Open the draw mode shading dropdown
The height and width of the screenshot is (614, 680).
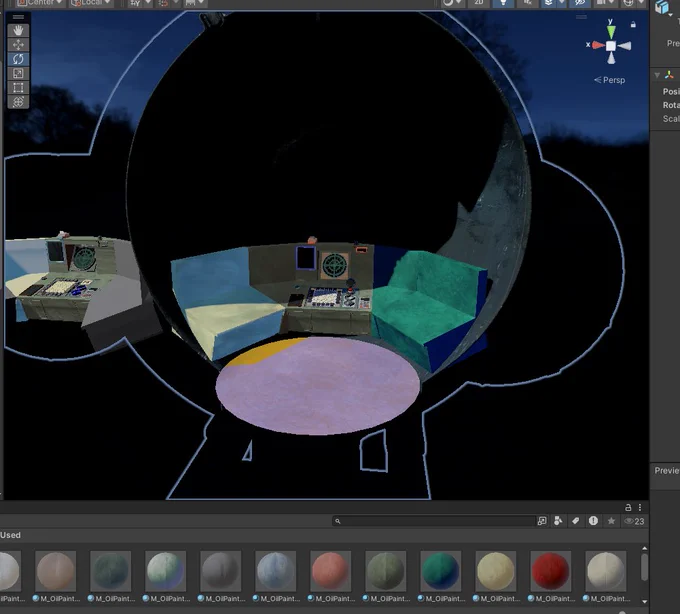tap(452, 3)
